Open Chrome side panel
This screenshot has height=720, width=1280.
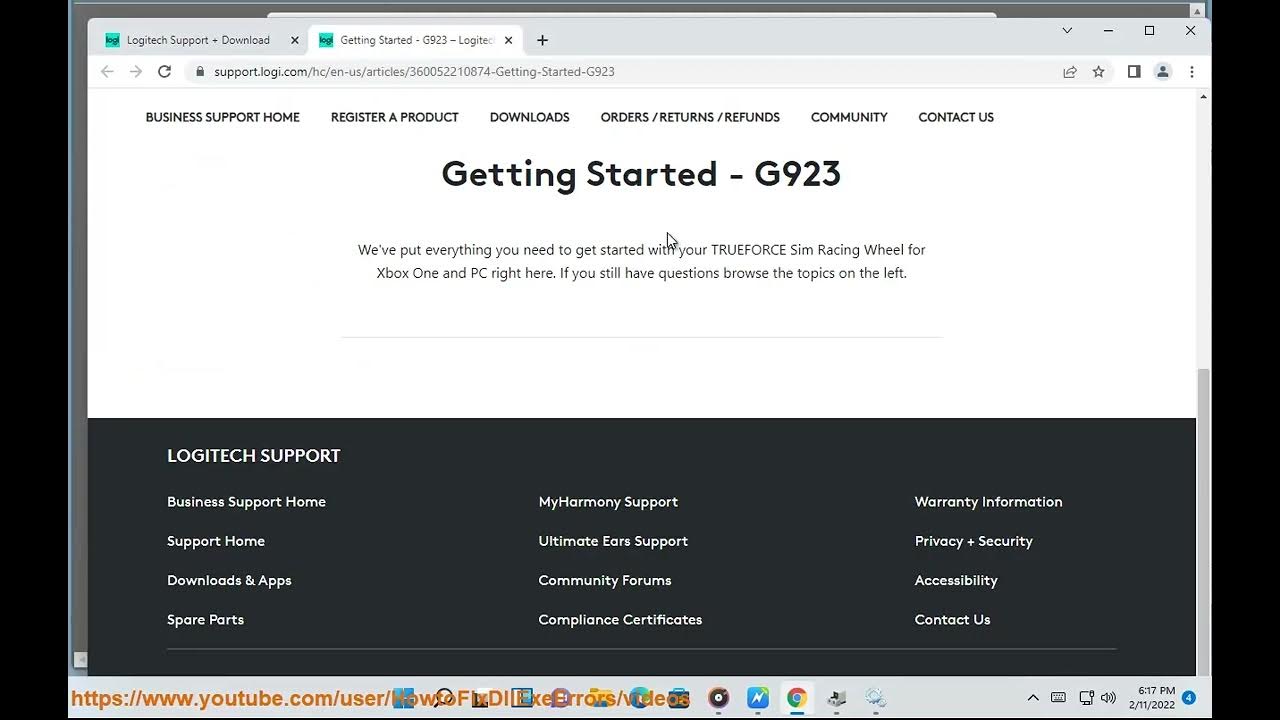(x=1134, y=72)
